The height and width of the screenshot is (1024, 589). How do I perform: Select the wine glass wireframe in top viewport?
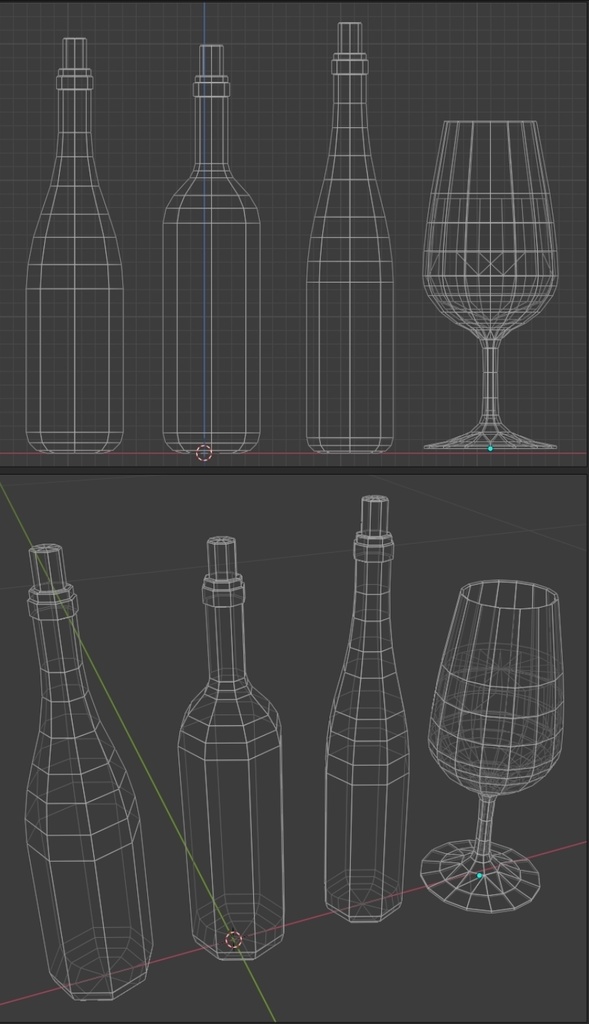[490, 285]
